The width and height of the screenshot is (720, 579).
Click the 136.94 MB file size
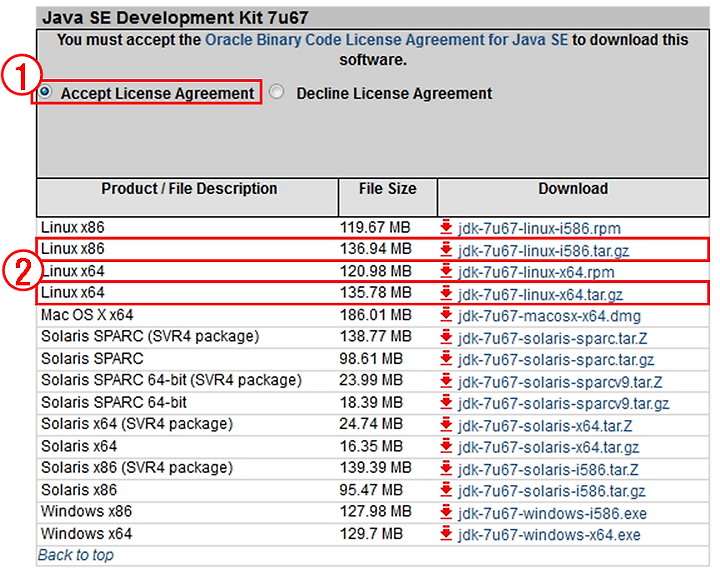pyautogui.click(x=376, y=249)
